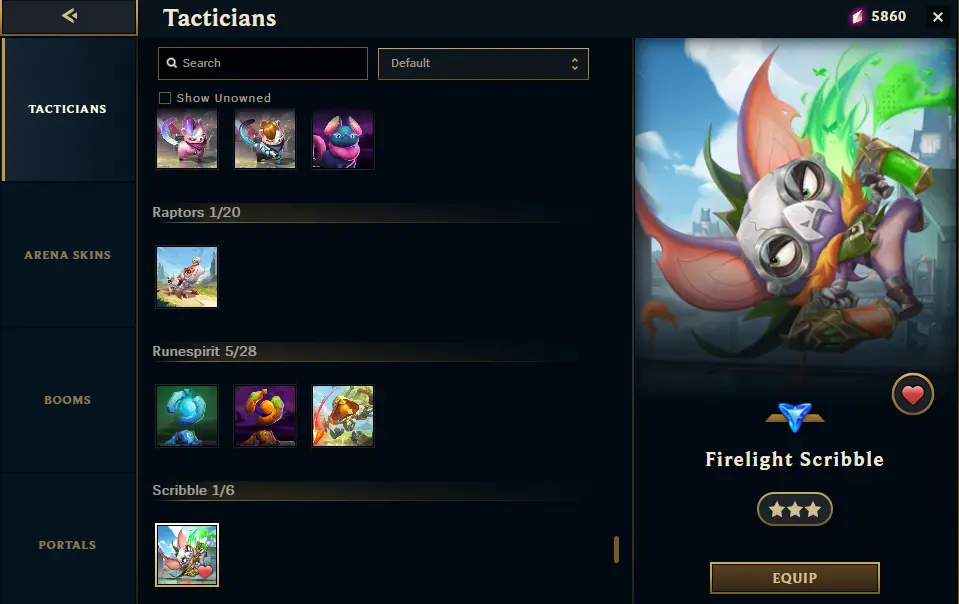Select the pink unicorn tactician icon
Screen dimensions: 959x604
187,139
